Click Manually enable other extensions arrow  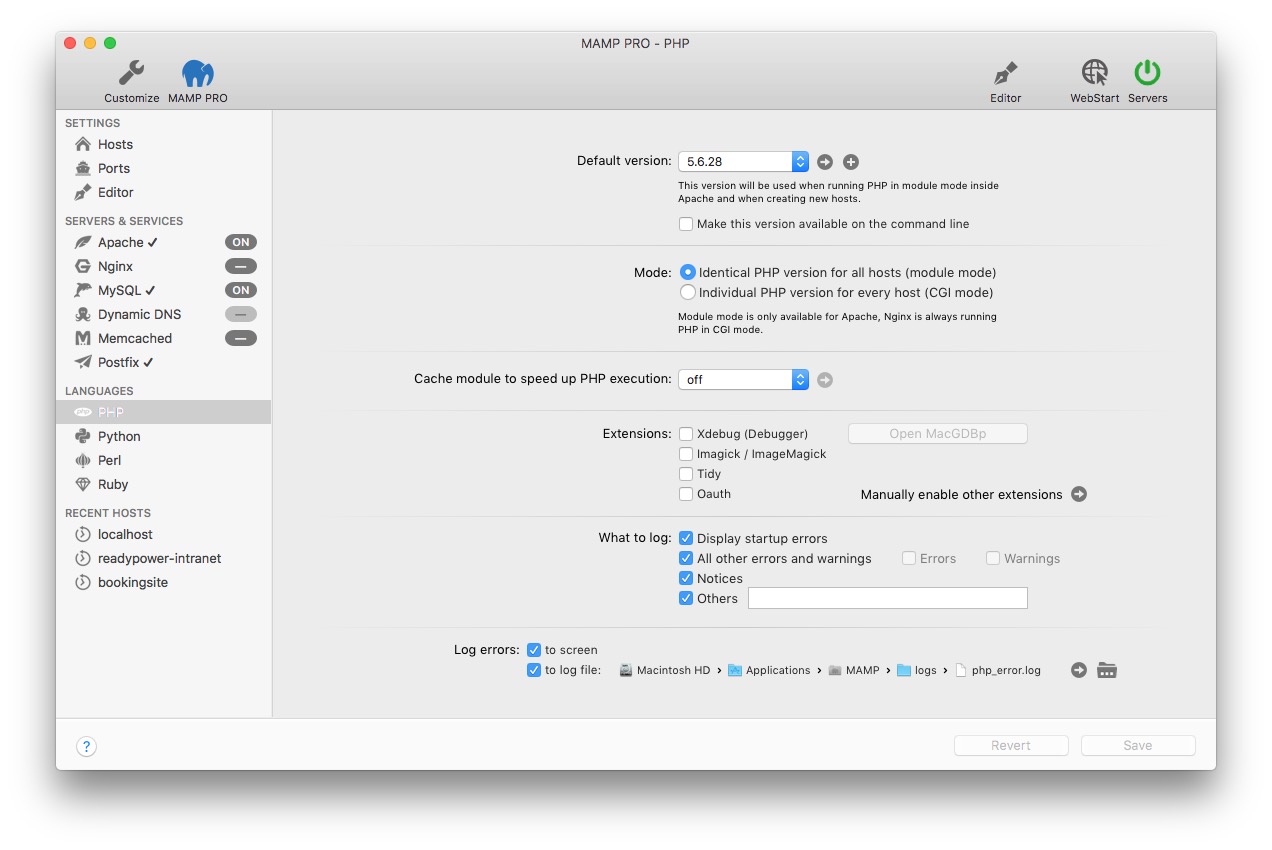[1078, 494]
